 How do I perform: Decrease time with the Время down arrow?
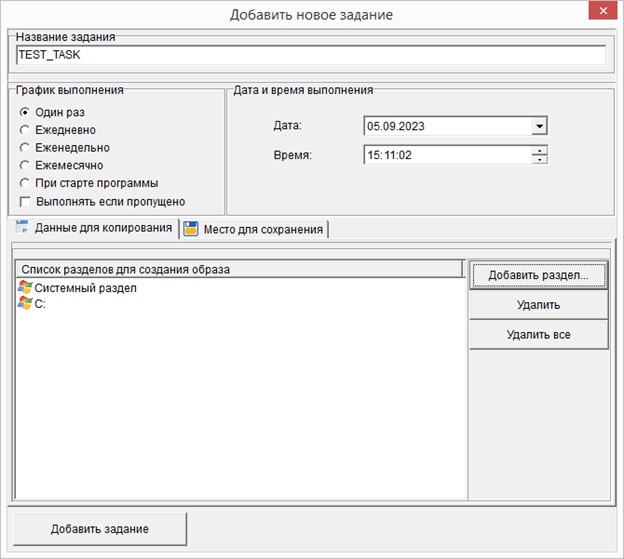[540, 160]
